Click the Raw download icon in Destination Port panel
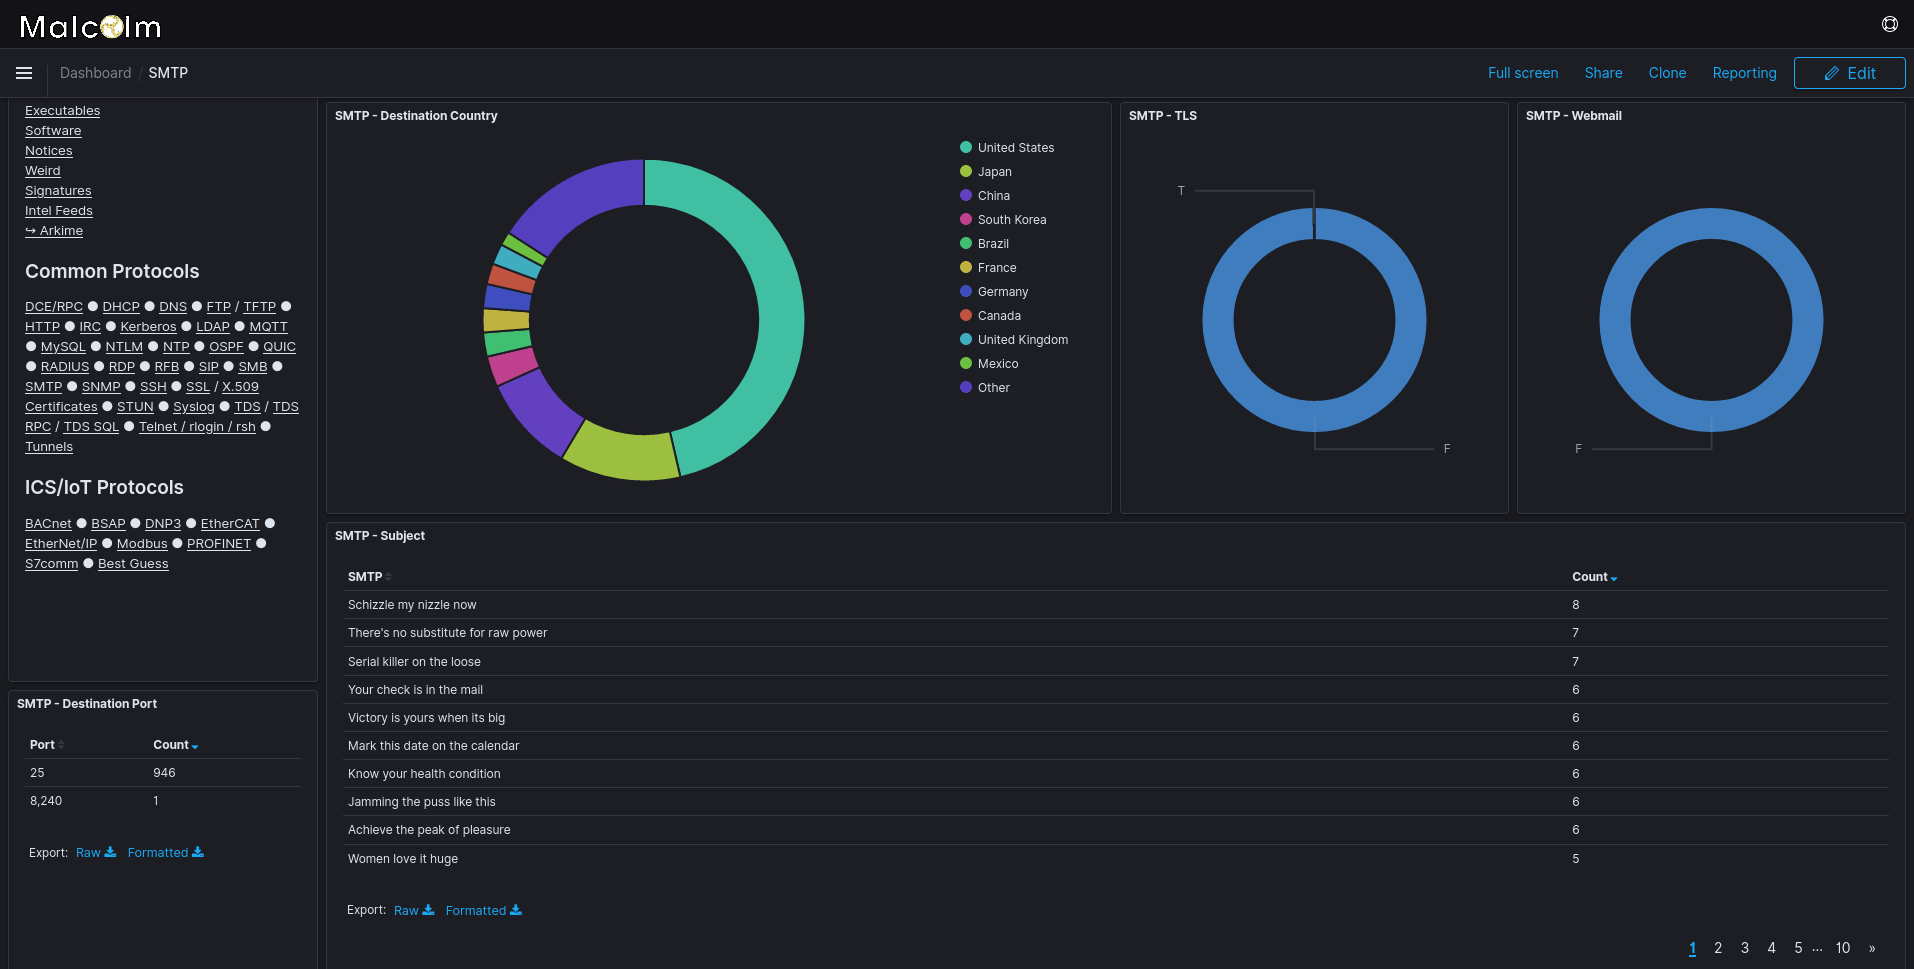Screen dimensions: 1914x969 tap(110, 852)
